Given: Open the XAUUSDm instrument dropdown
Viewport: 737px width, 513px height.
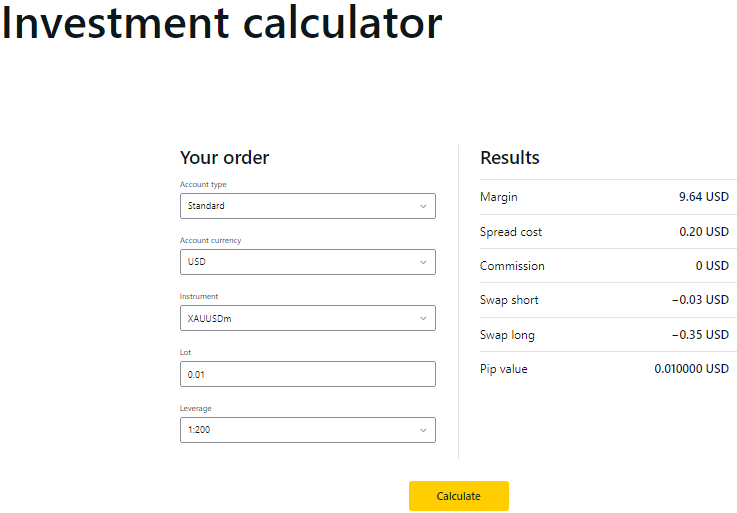Looking at the screenshot, I should [300, 318].
